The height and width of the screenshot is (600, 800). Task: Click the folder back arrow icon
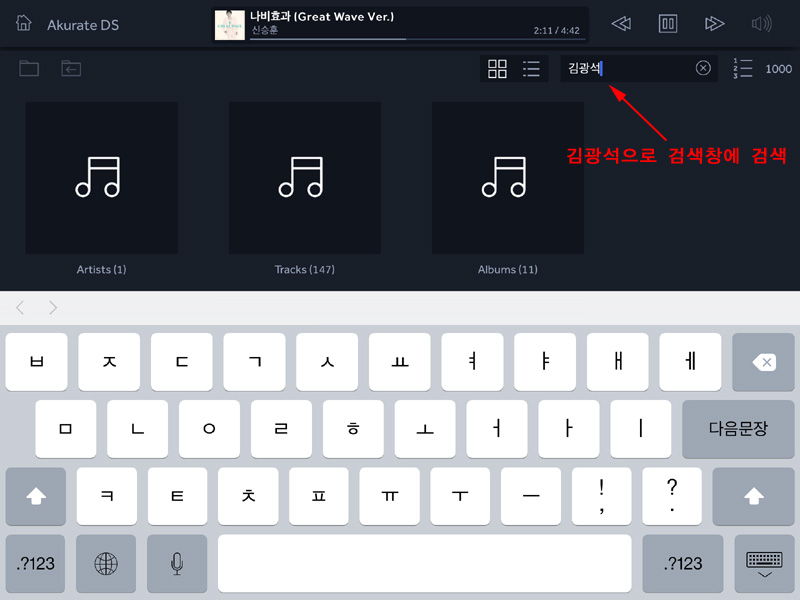click(71, 68)
